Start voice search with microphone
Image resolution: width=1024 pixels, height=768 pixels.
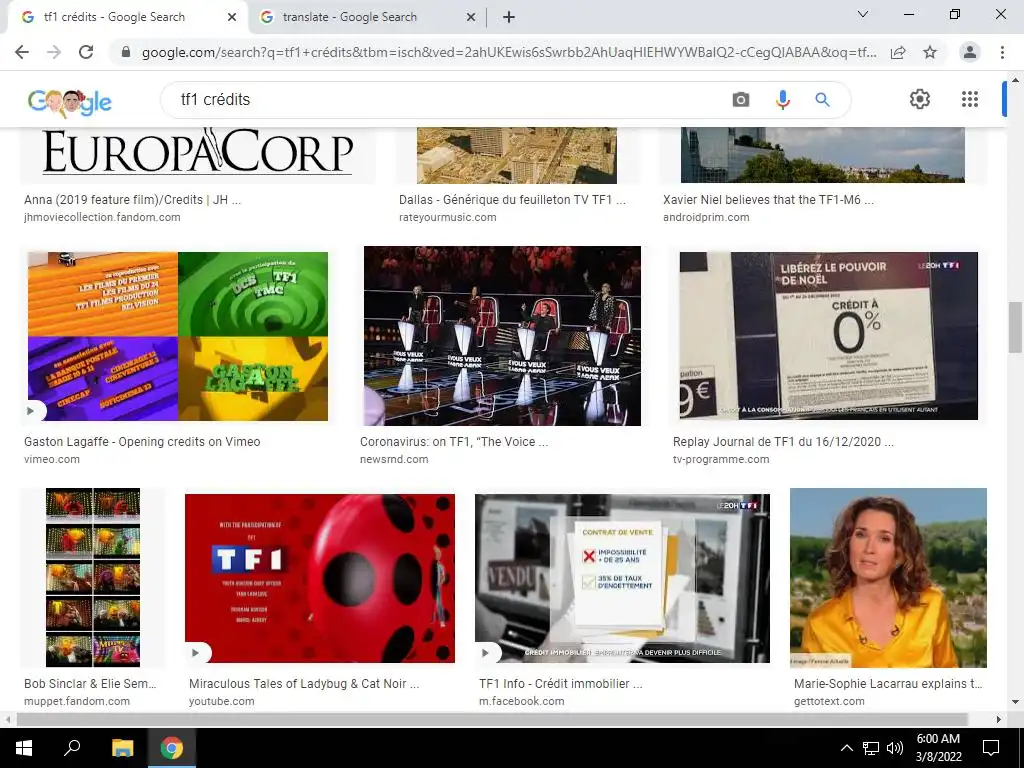[x=782, y=99]
